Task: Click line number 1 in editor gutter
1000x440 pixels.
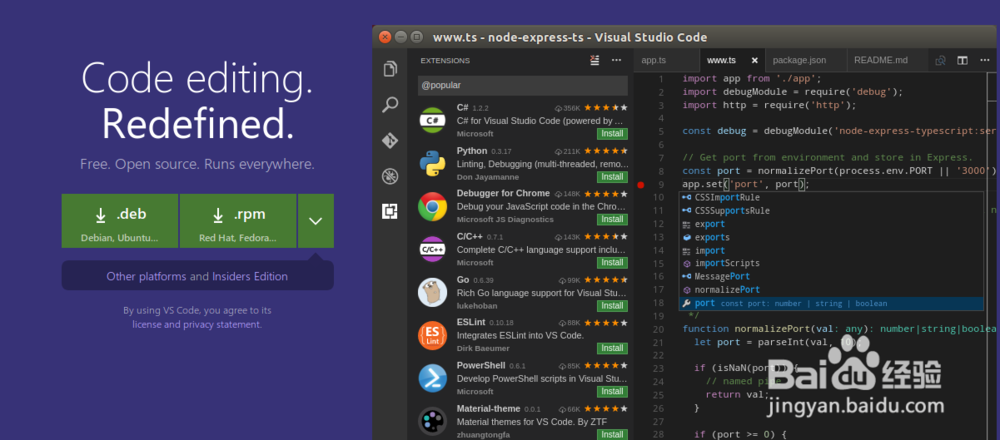Action: click(661, 80)
